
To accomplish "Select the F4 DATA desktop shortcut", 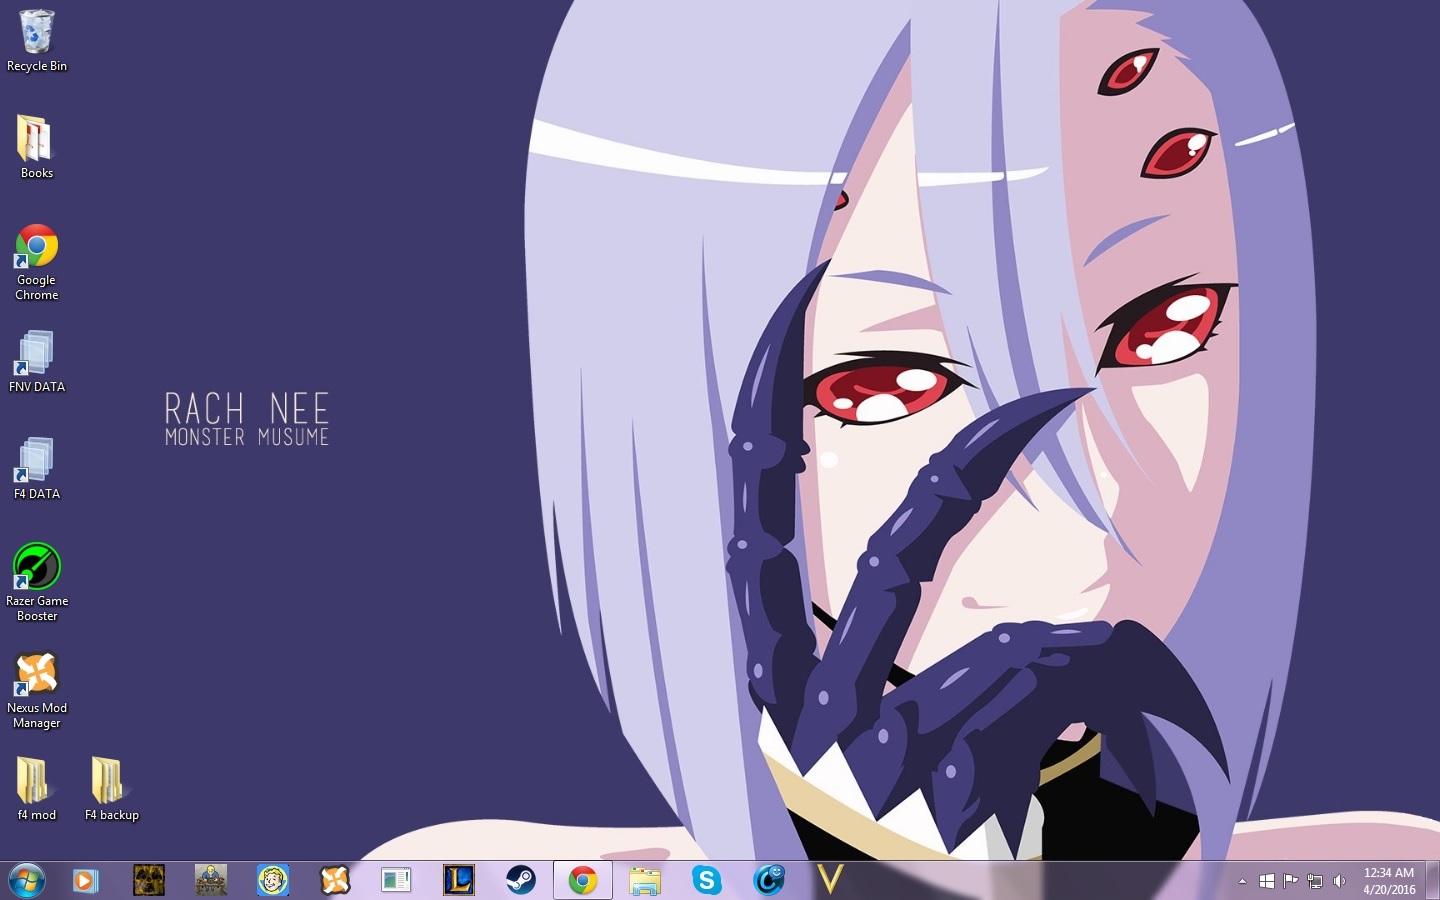I will click(x=37, y=468).
